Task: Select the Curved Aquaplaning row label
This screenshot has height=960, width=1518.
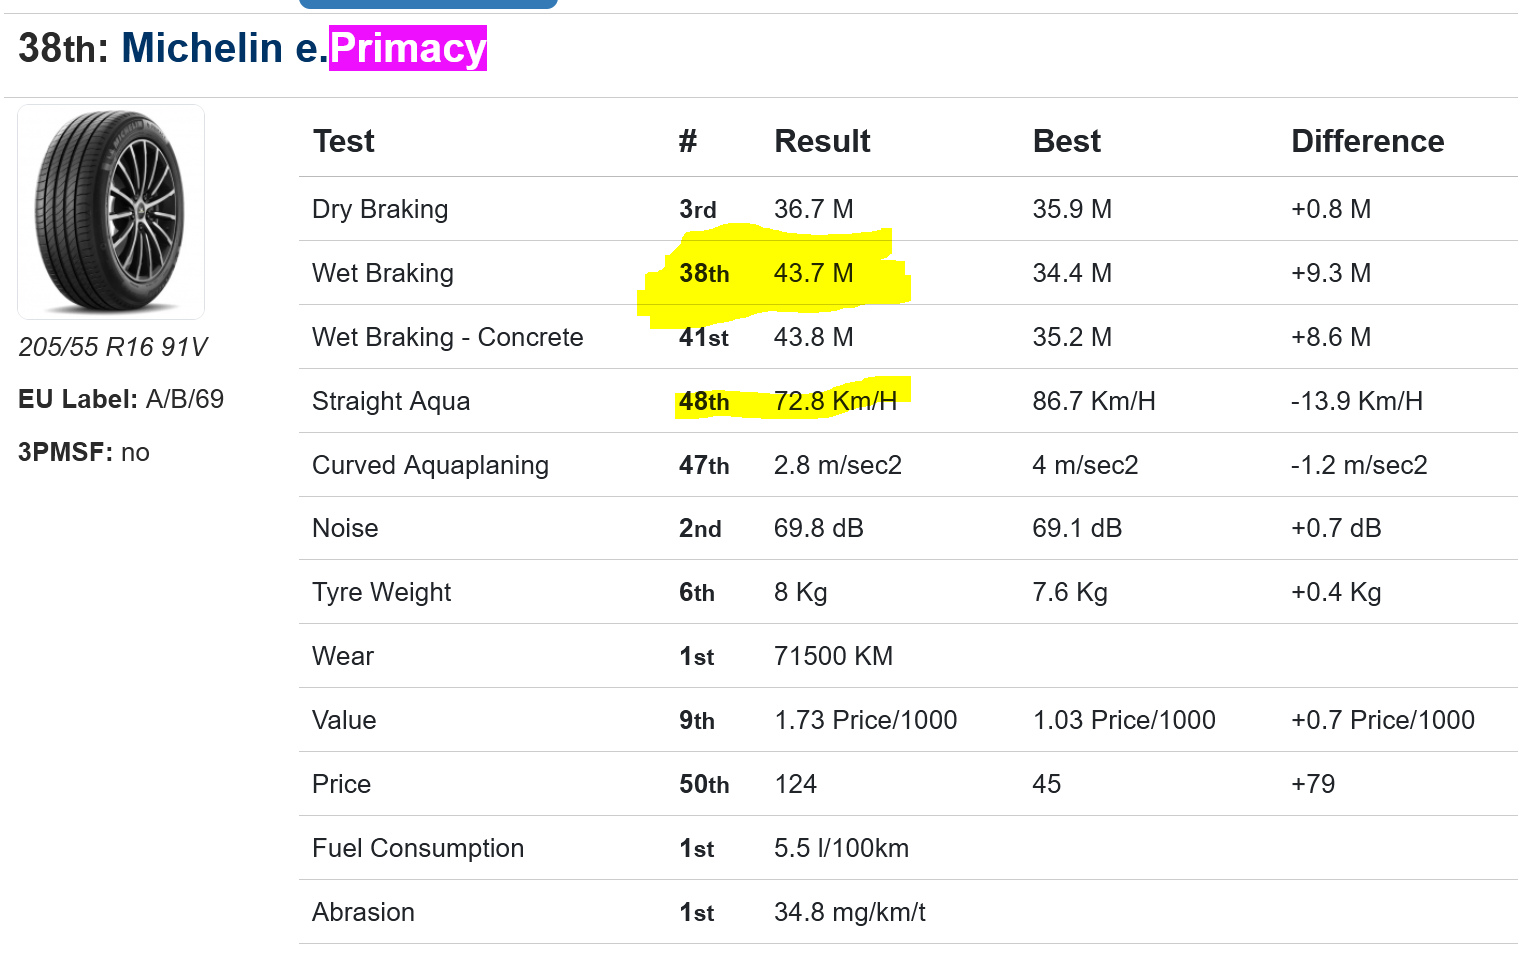Action: click(430, 465)
